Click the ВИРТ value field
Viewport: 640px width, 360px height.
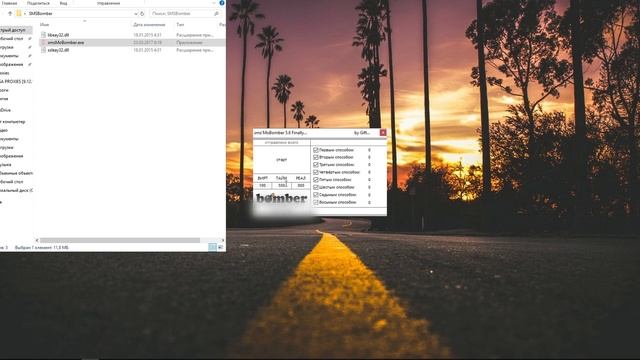tap(262, 185)
